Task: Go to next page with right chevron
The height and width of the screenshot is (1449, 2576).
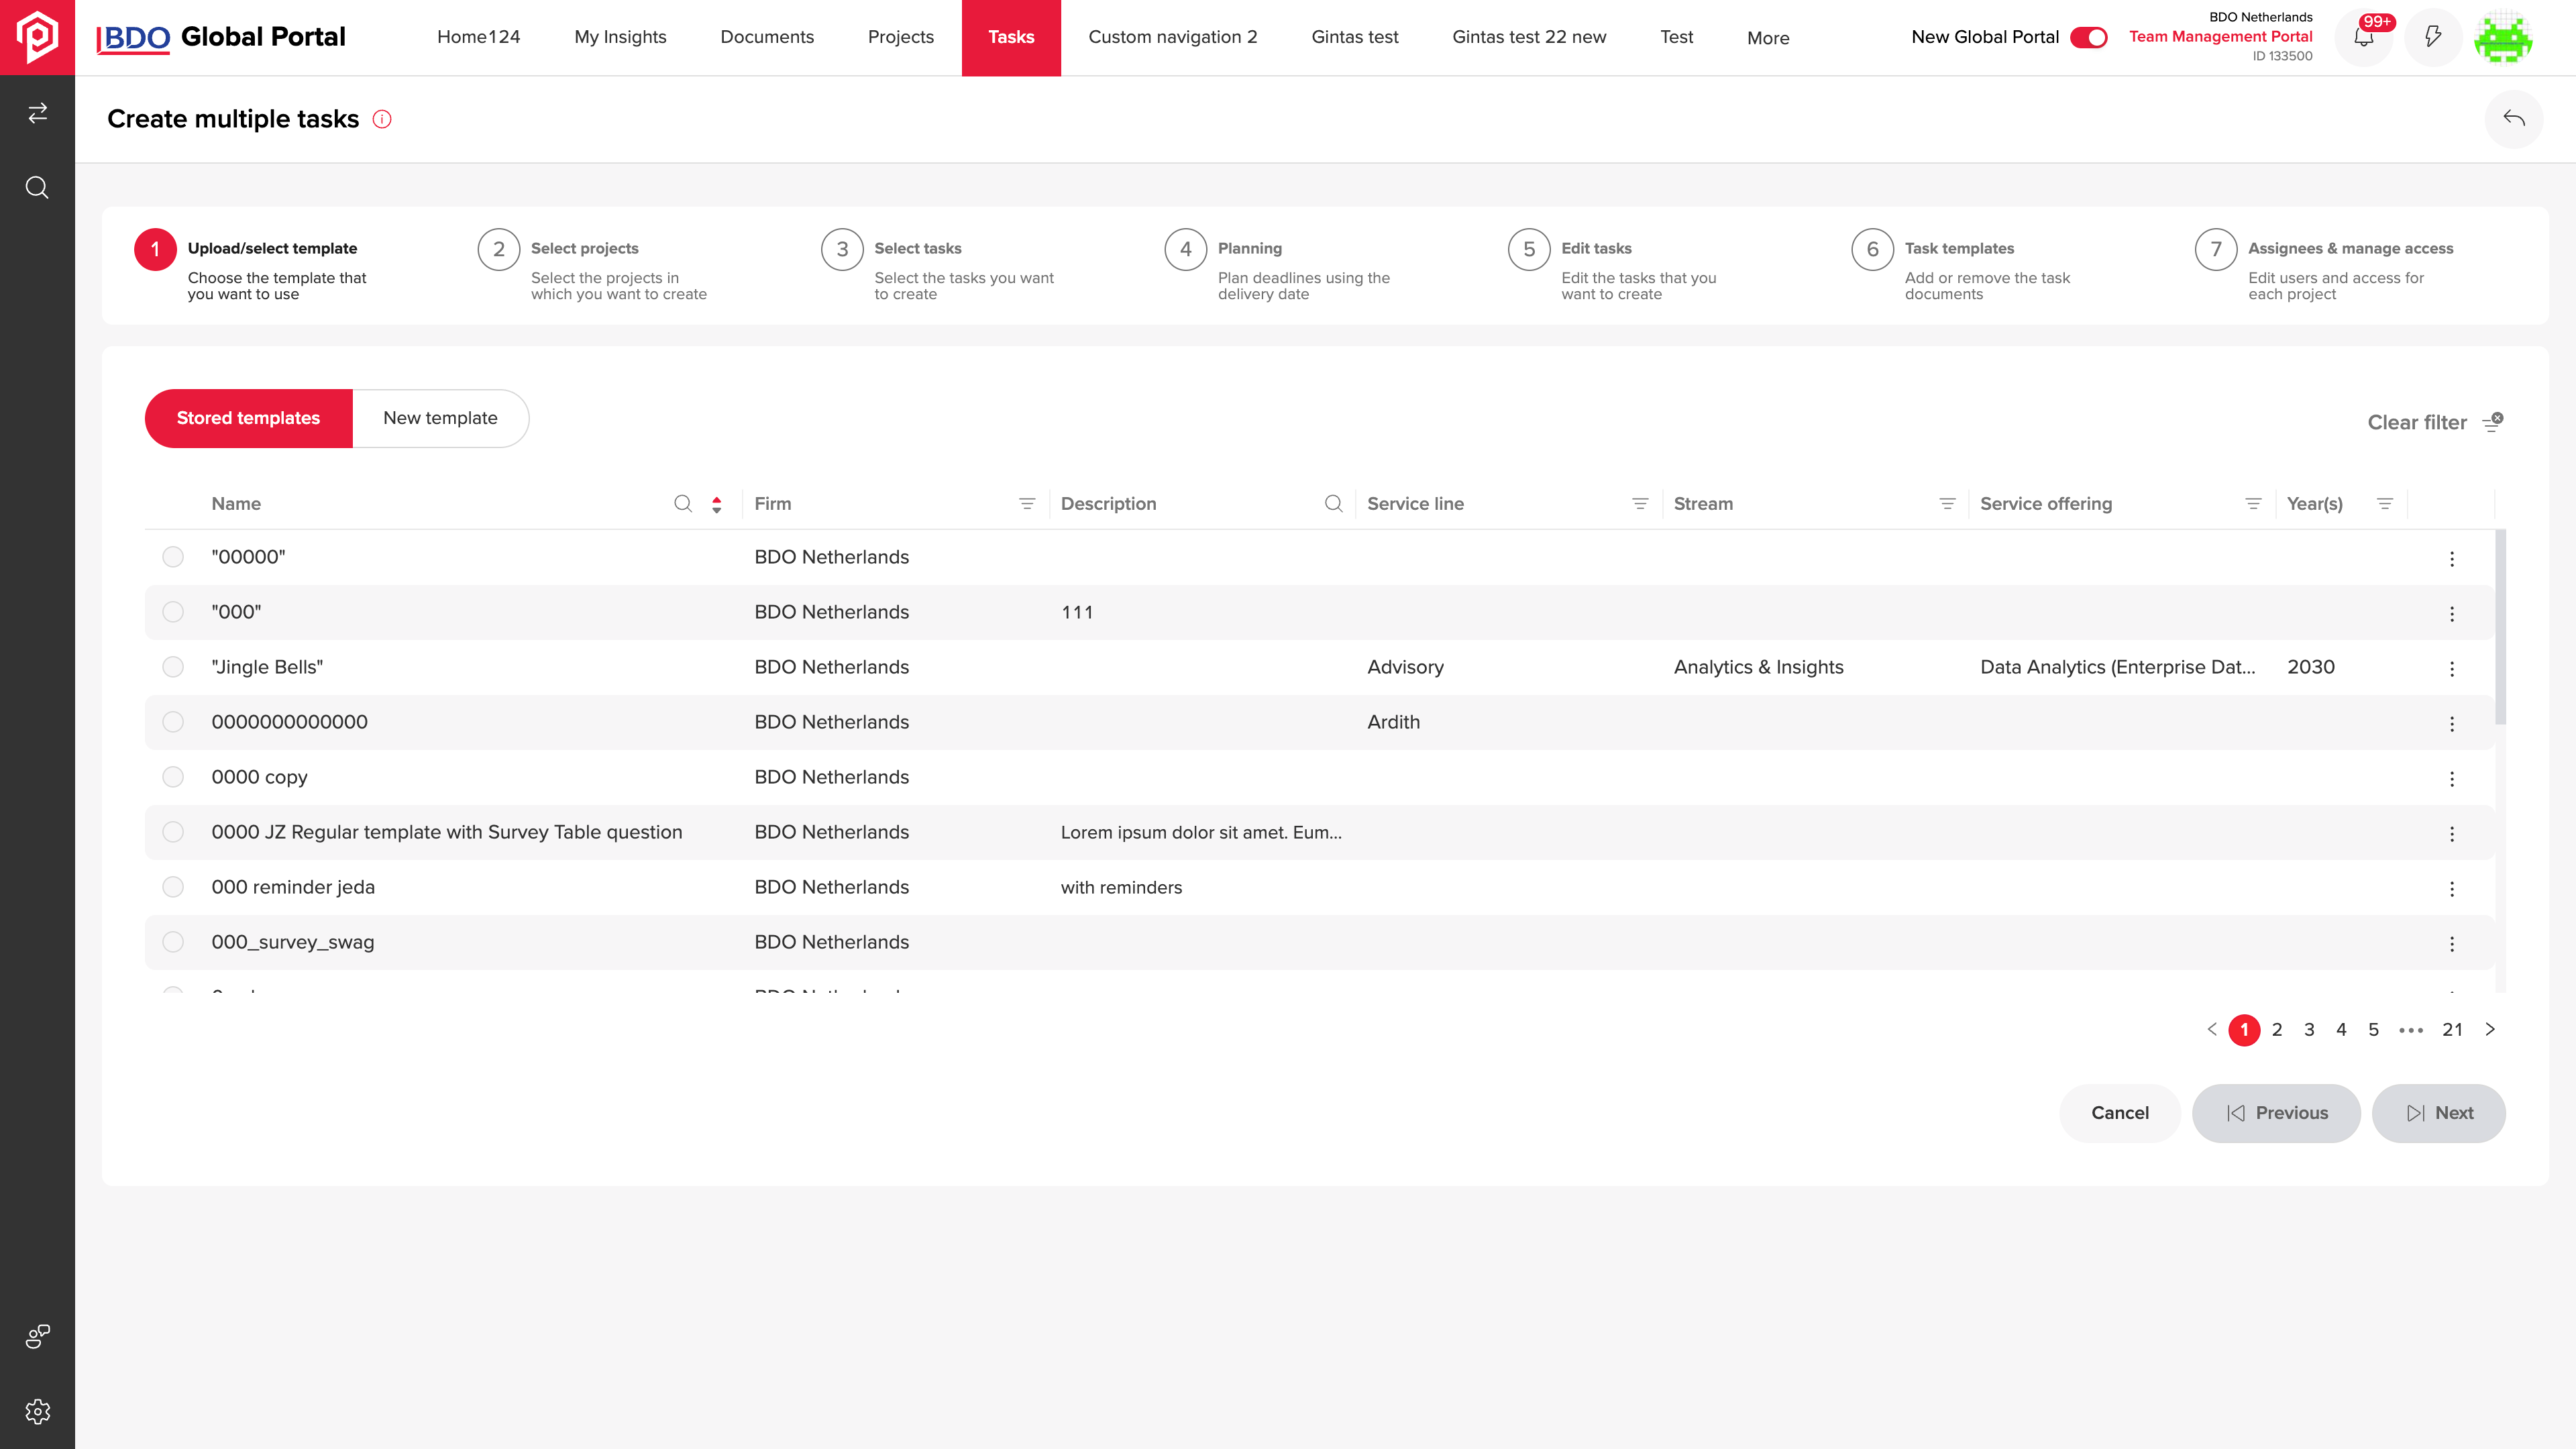Action: point(2490,1030)
